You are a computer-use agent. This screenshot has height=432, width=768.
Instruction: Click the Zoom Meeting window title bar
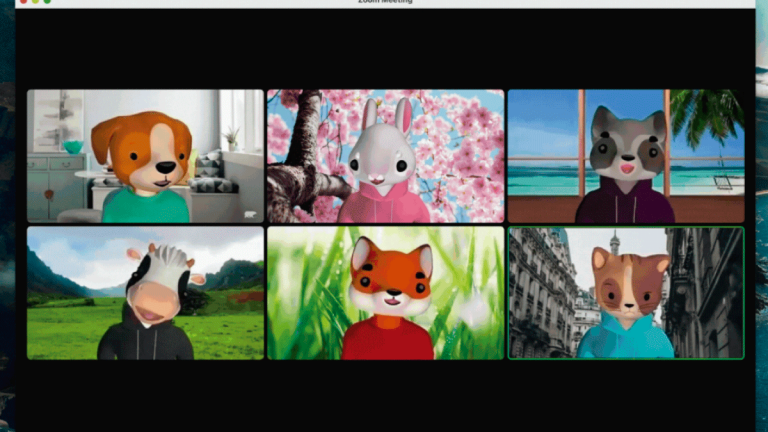coord(385,2)
